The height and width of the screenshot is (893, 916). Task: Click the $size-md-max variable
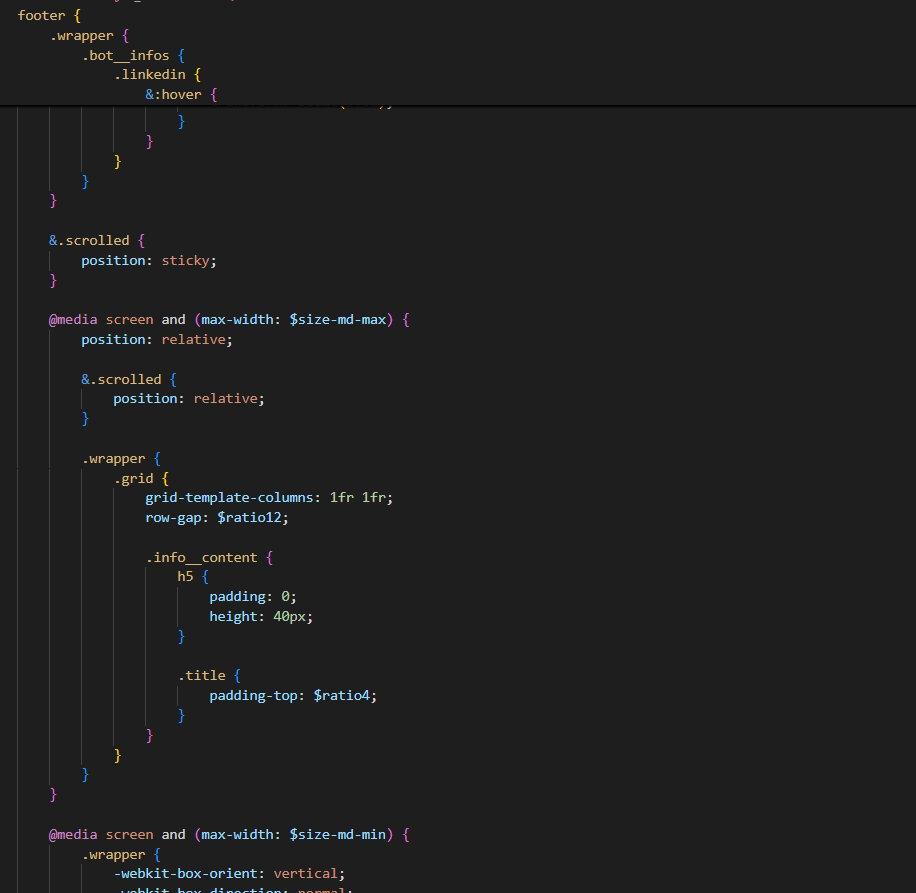pos(341,320)
